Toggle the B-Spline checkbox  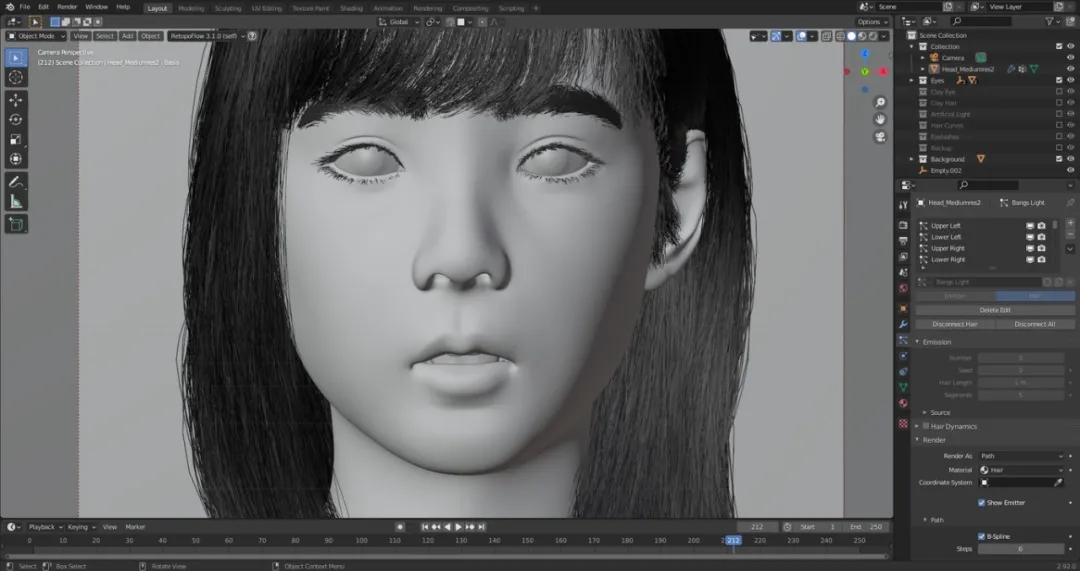coord(982,537)
